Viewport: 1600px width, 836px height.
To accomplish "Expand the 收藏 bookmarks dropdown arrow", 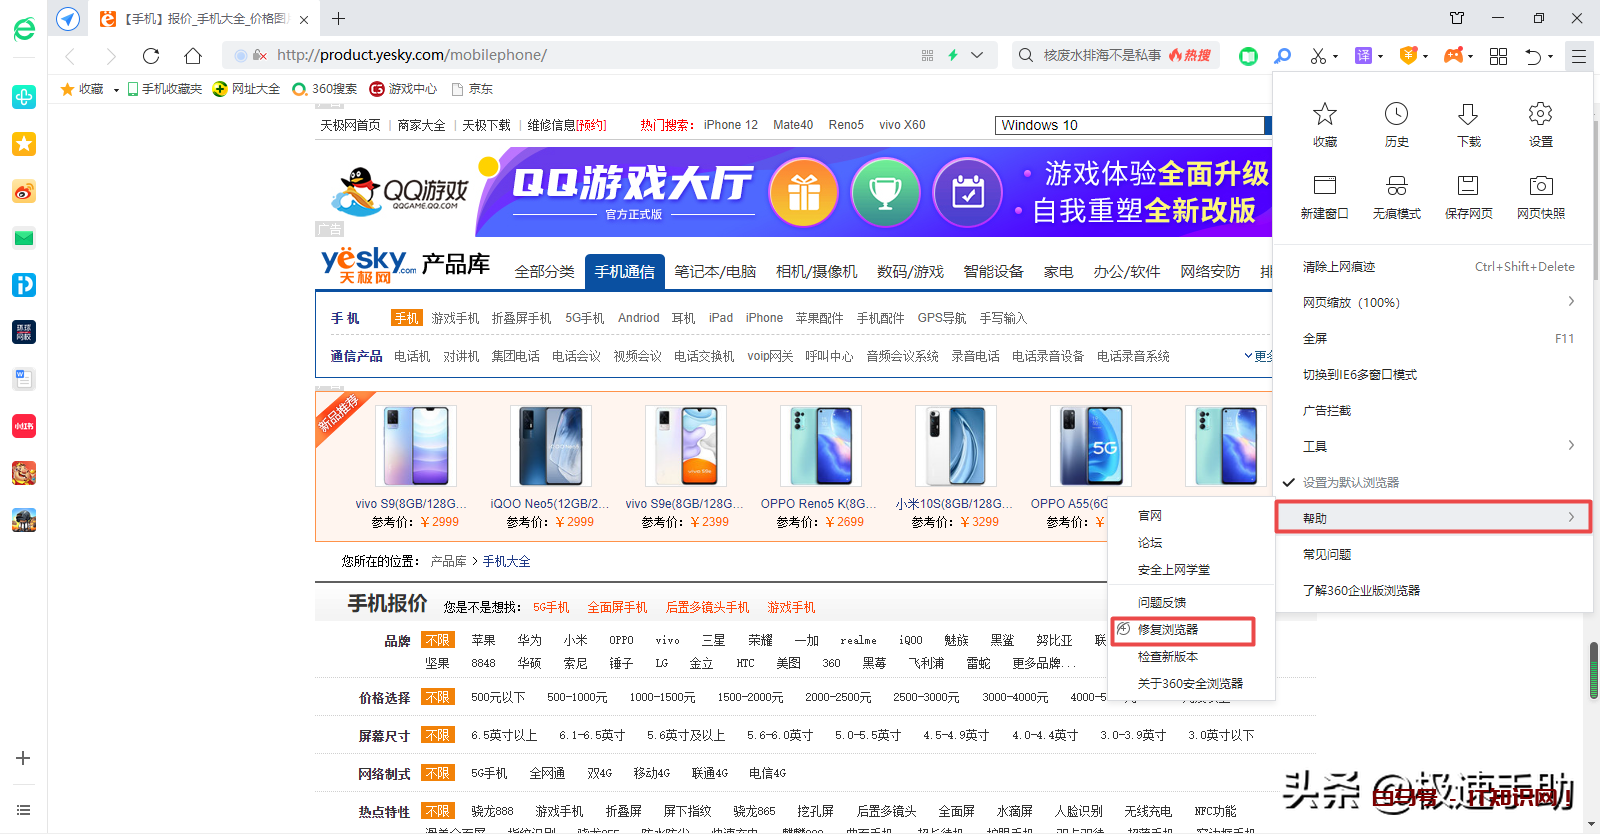I will coord(116,90).
